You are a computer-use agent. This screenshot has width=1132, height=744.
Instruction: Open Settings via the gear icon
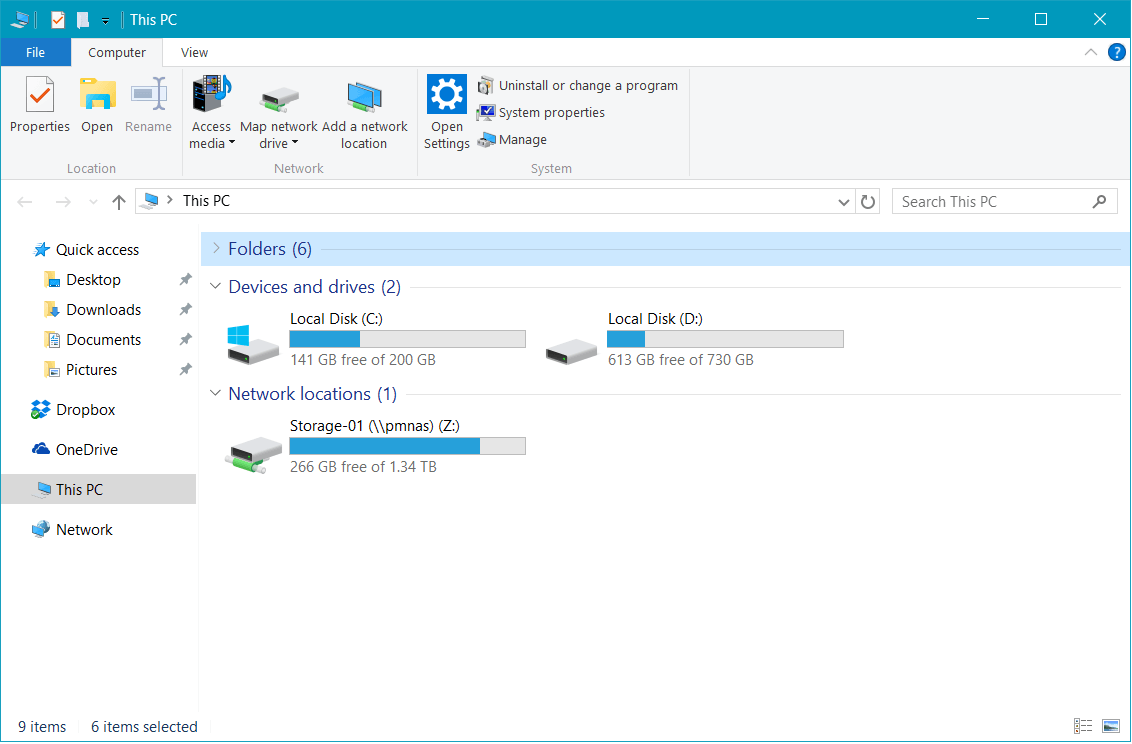click(x=446, y=95)
